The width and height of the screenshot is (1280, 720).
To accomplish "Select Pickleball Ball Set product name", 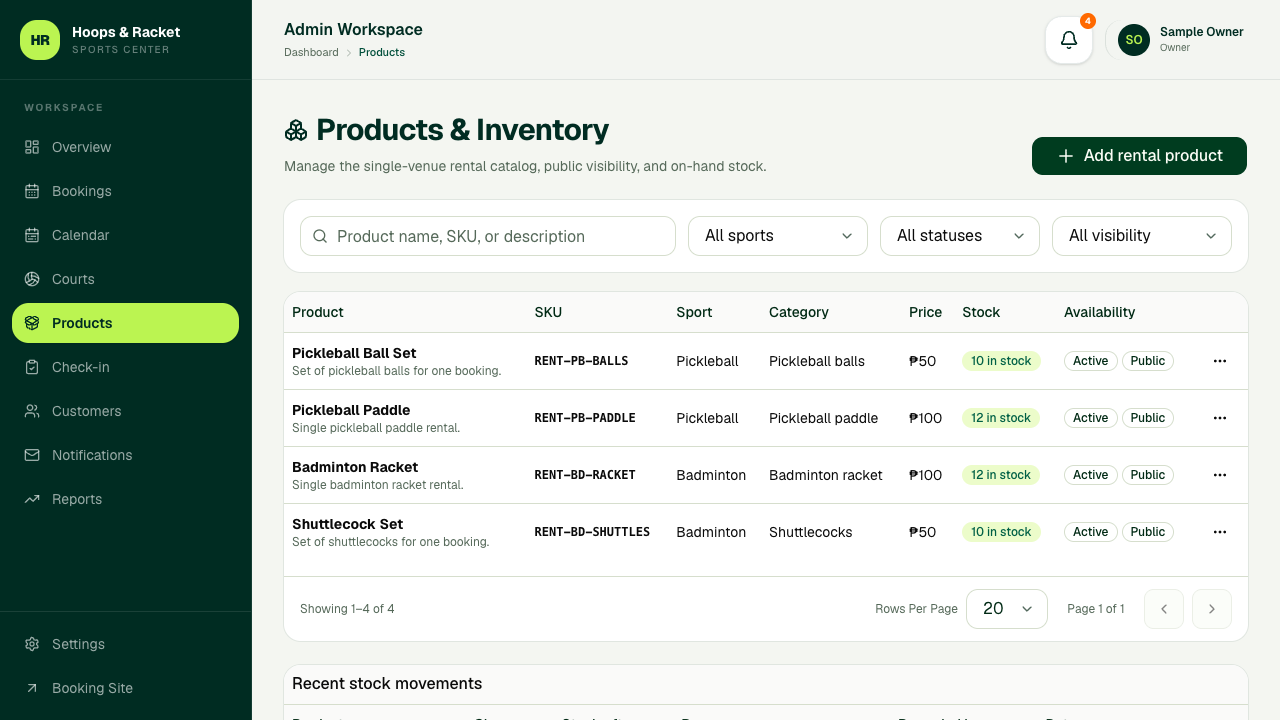I will coord(354,353).
